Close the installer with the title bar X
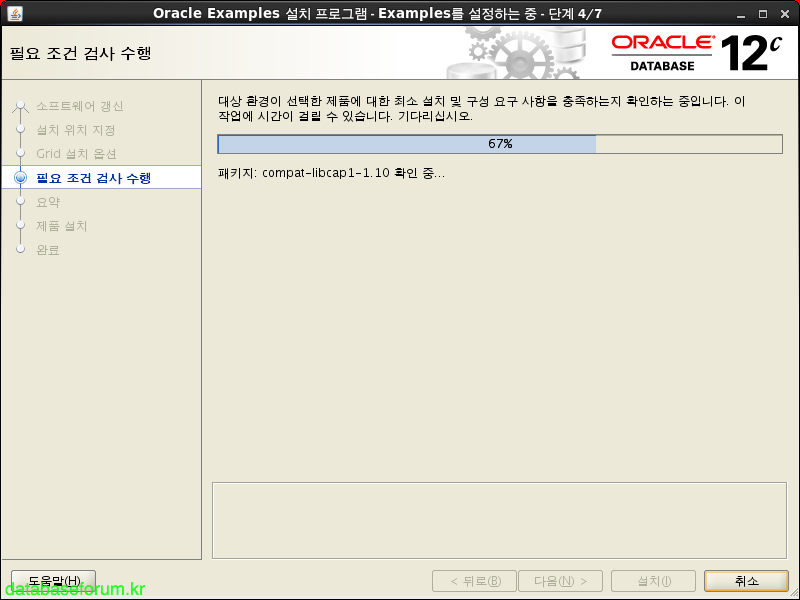Screen dimensions: 800x600 click(785, 13)
